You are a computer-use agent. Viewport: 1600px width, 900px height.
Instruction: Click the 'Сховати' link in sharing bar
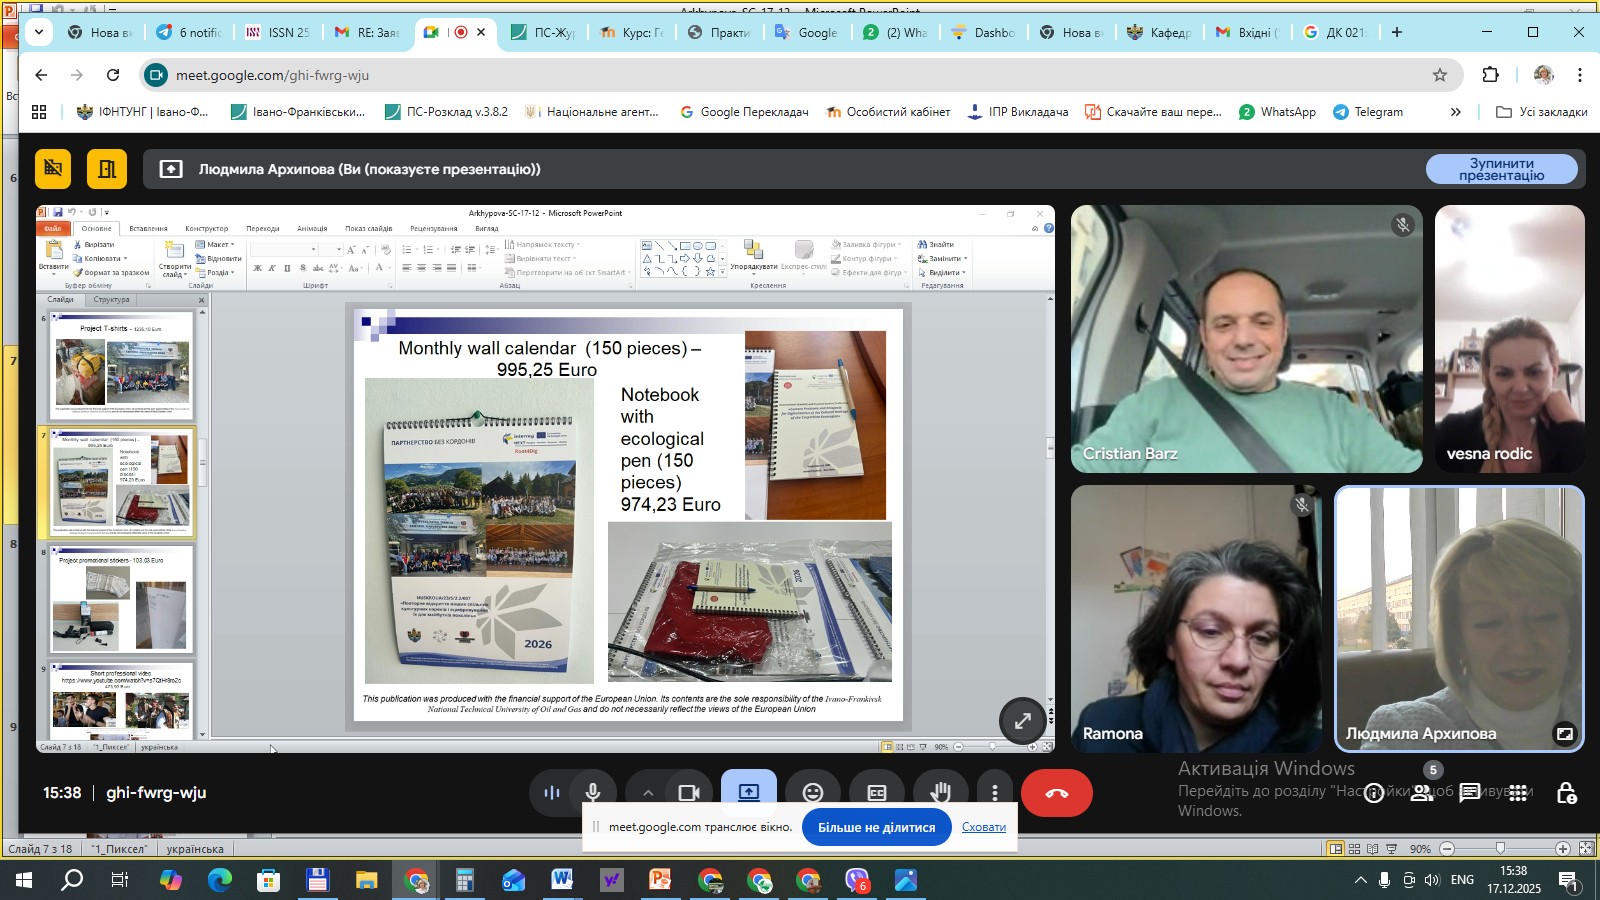[x=983, y=827]
